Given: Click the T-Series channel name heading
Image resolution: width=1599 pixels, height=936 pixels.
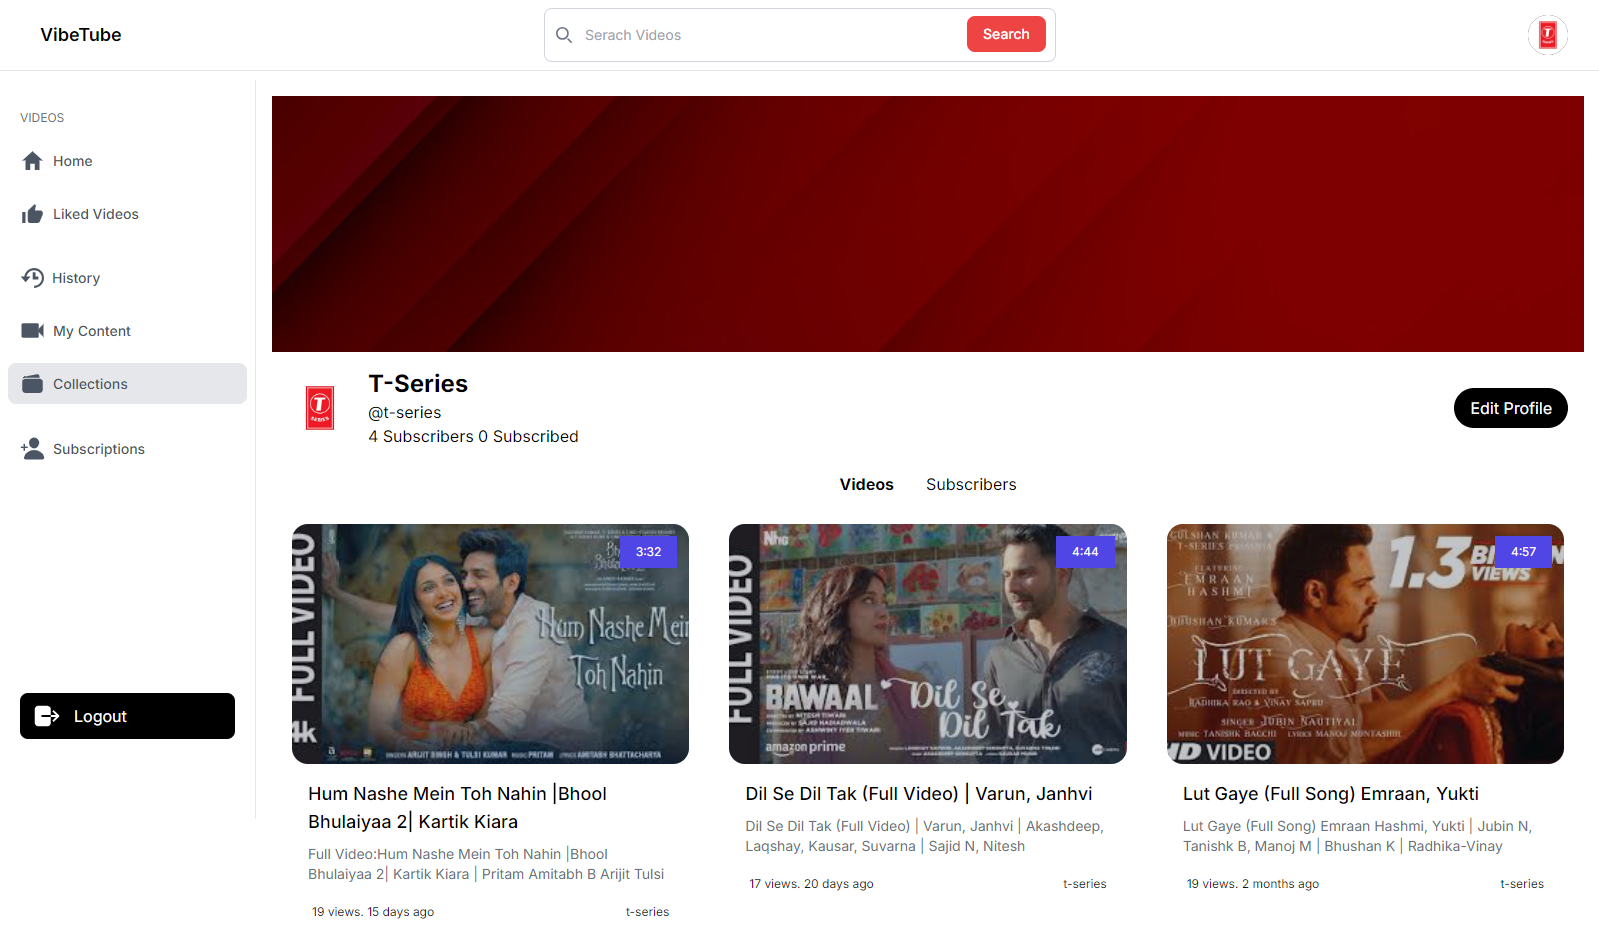Looking at the screenshot, I should 418,384.
